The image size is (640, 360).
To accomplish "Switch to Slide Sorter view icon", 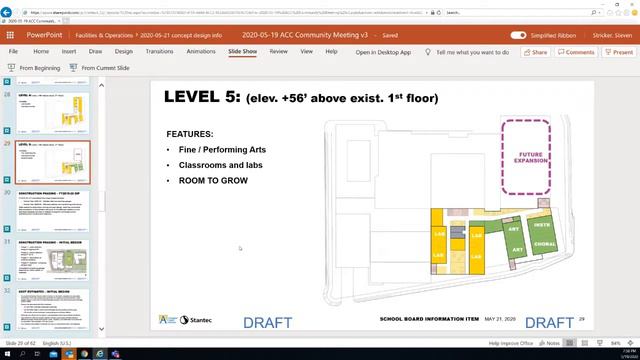I will (x=585, y=343).
